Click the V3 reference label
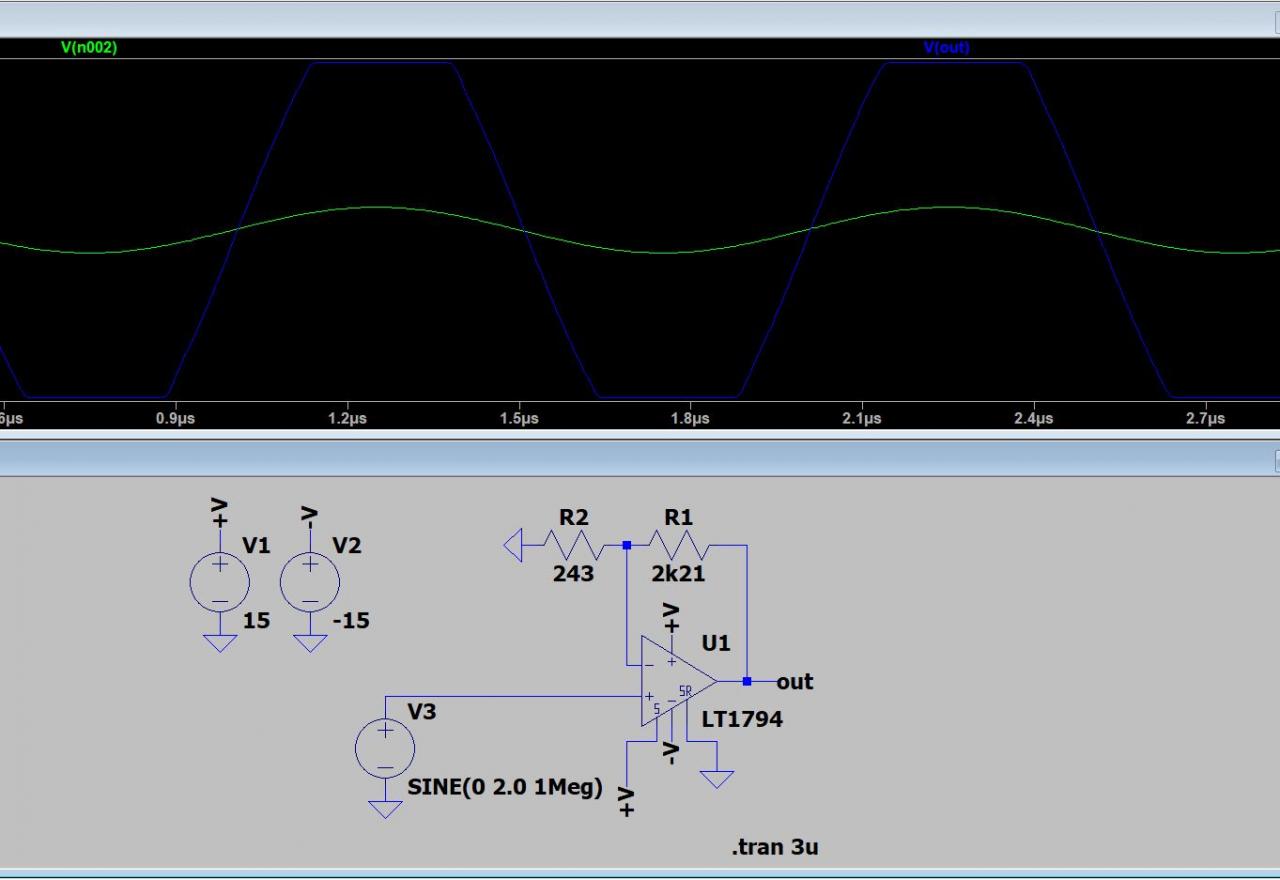The height and width of the screenshot is (880, 1280). [422, 712]
